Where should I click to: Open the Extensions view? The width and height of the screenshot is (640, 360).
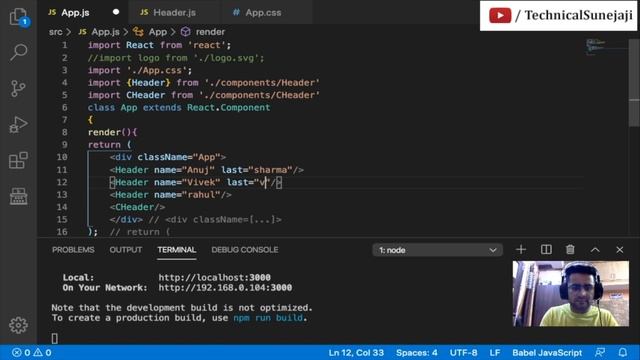pos(18,160)
